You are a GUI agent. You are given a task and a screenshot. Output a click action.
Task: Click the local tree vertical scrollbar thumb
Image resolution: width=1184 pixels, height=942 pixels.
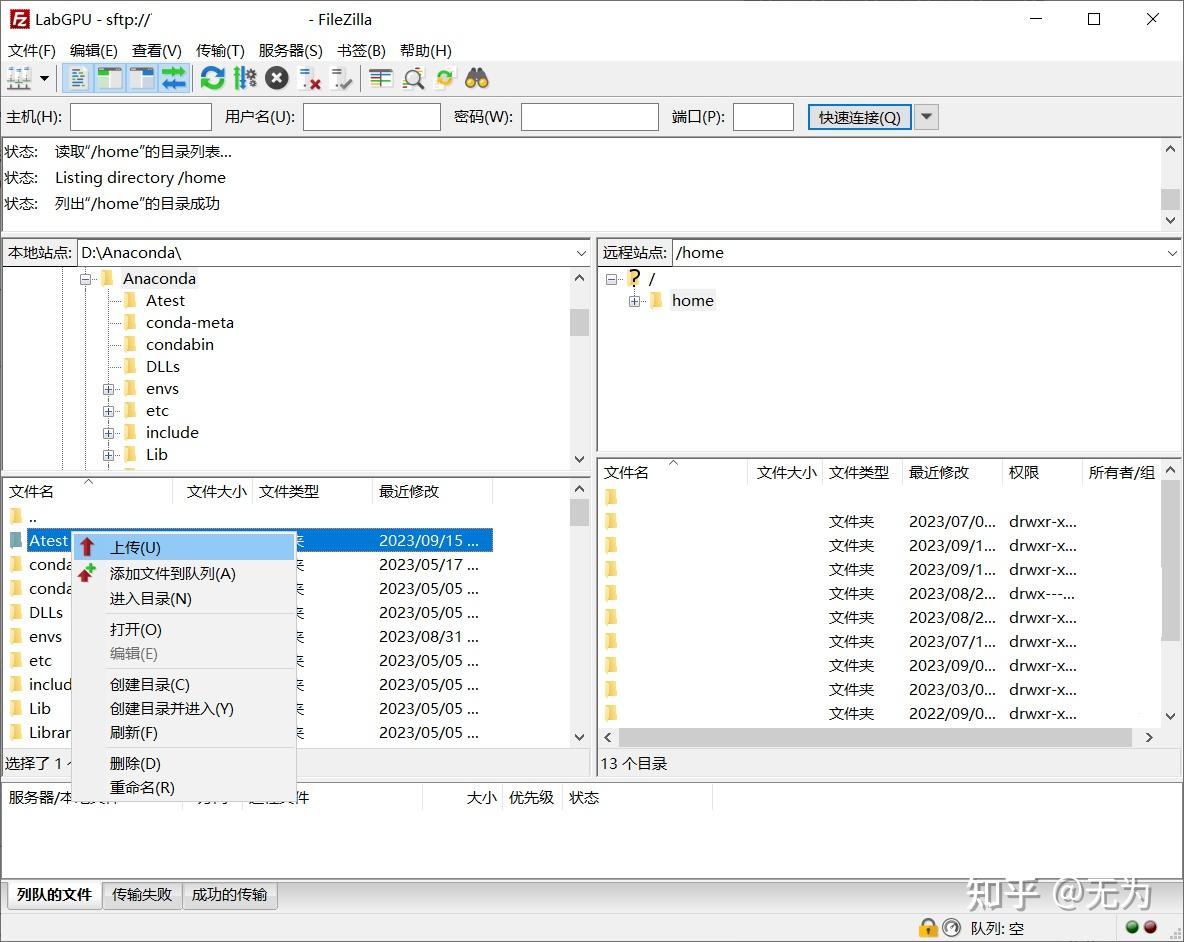pos(579,322)
